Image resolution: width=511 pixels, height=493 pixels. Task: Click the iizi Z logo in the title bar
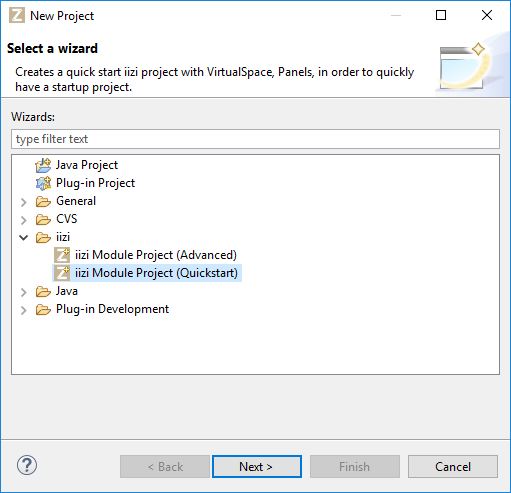pyautogui.click(x=17, y=15)
